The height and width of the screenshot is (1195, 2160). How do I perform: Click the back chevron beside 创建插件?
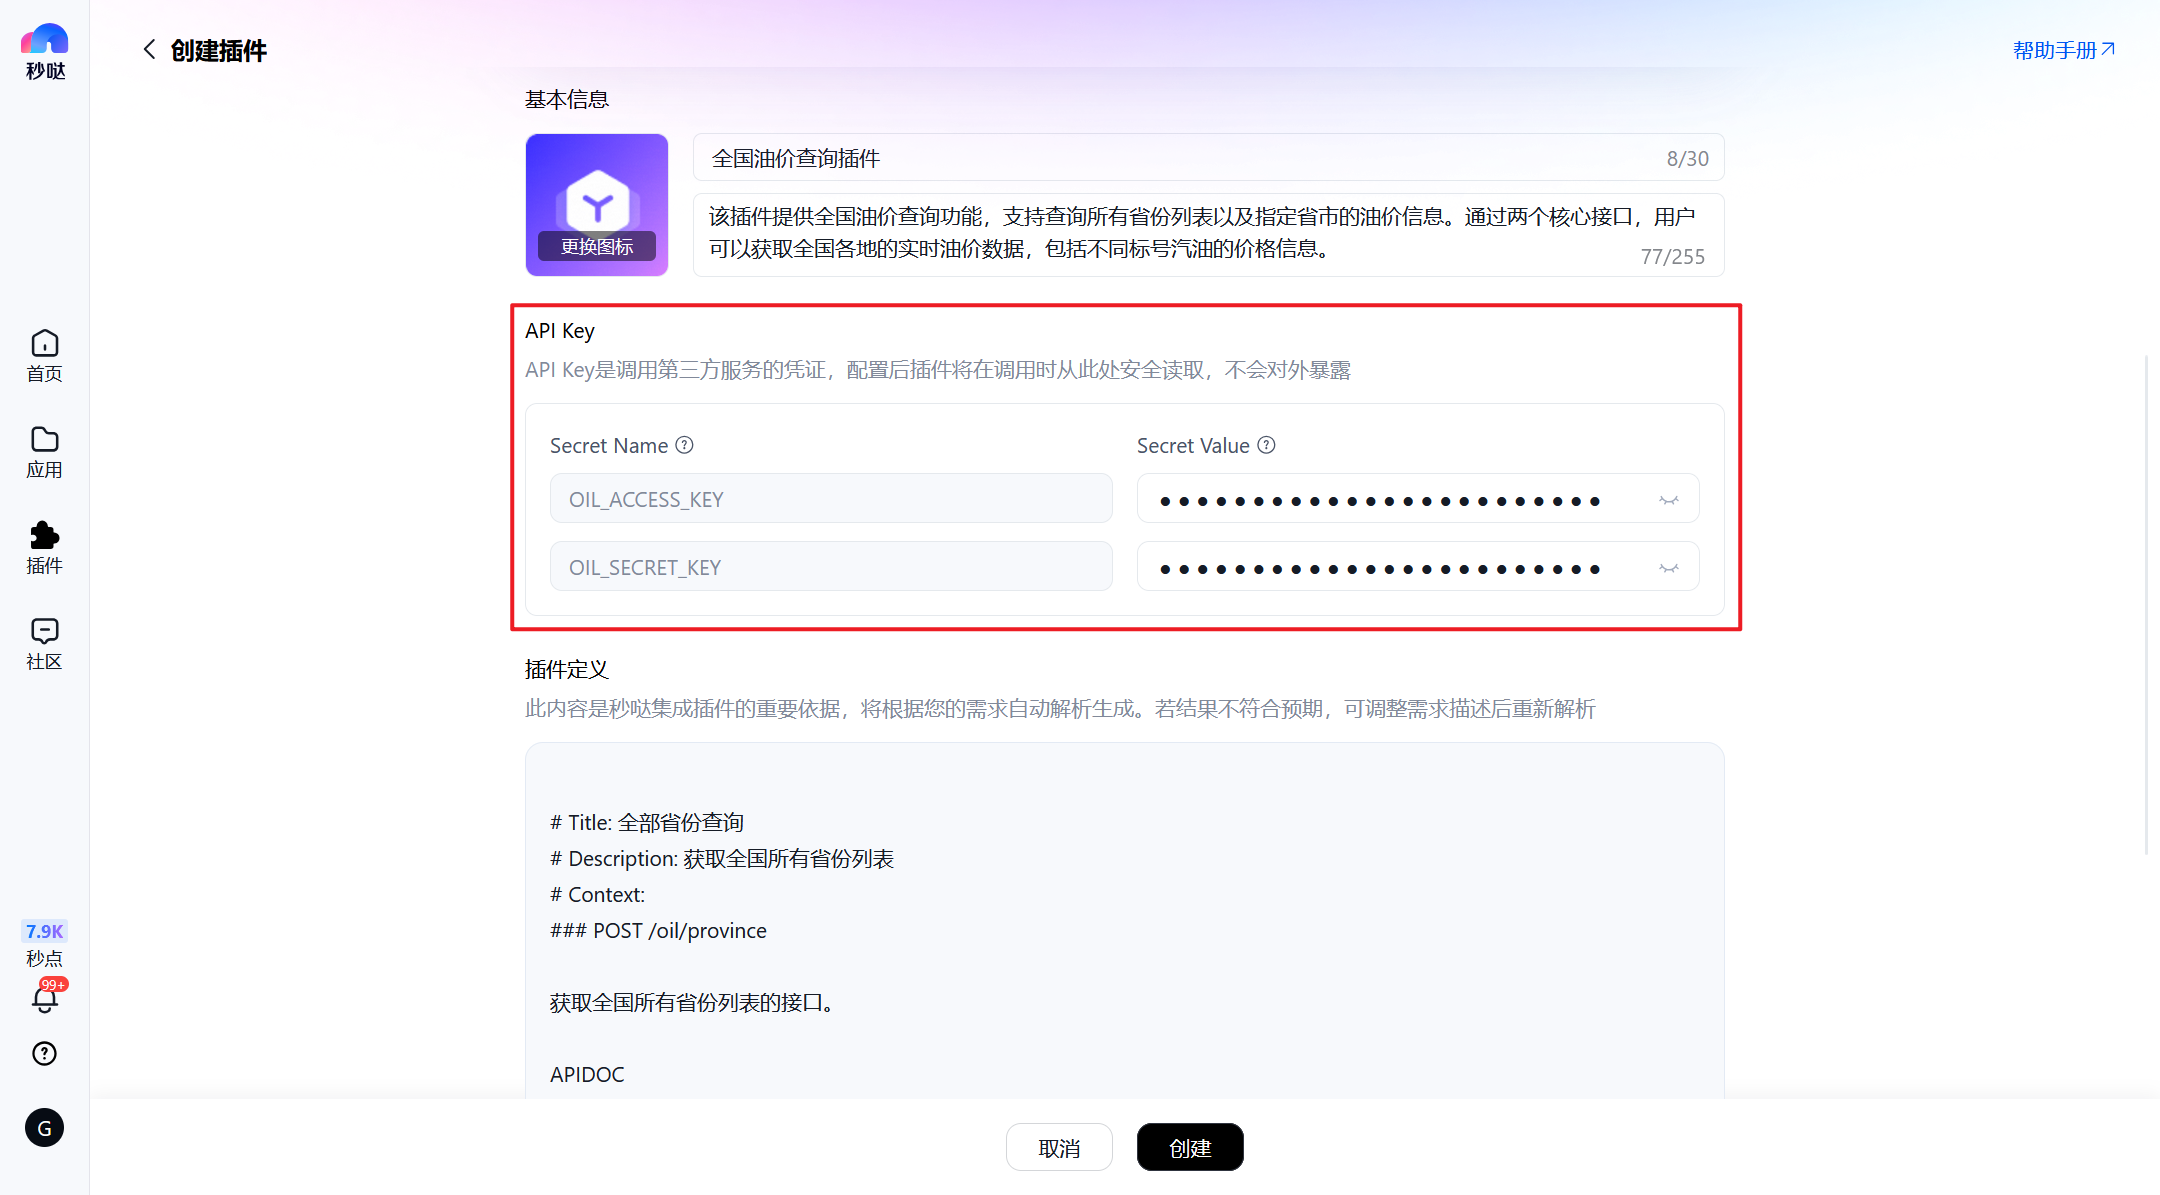tap(149, 48)
